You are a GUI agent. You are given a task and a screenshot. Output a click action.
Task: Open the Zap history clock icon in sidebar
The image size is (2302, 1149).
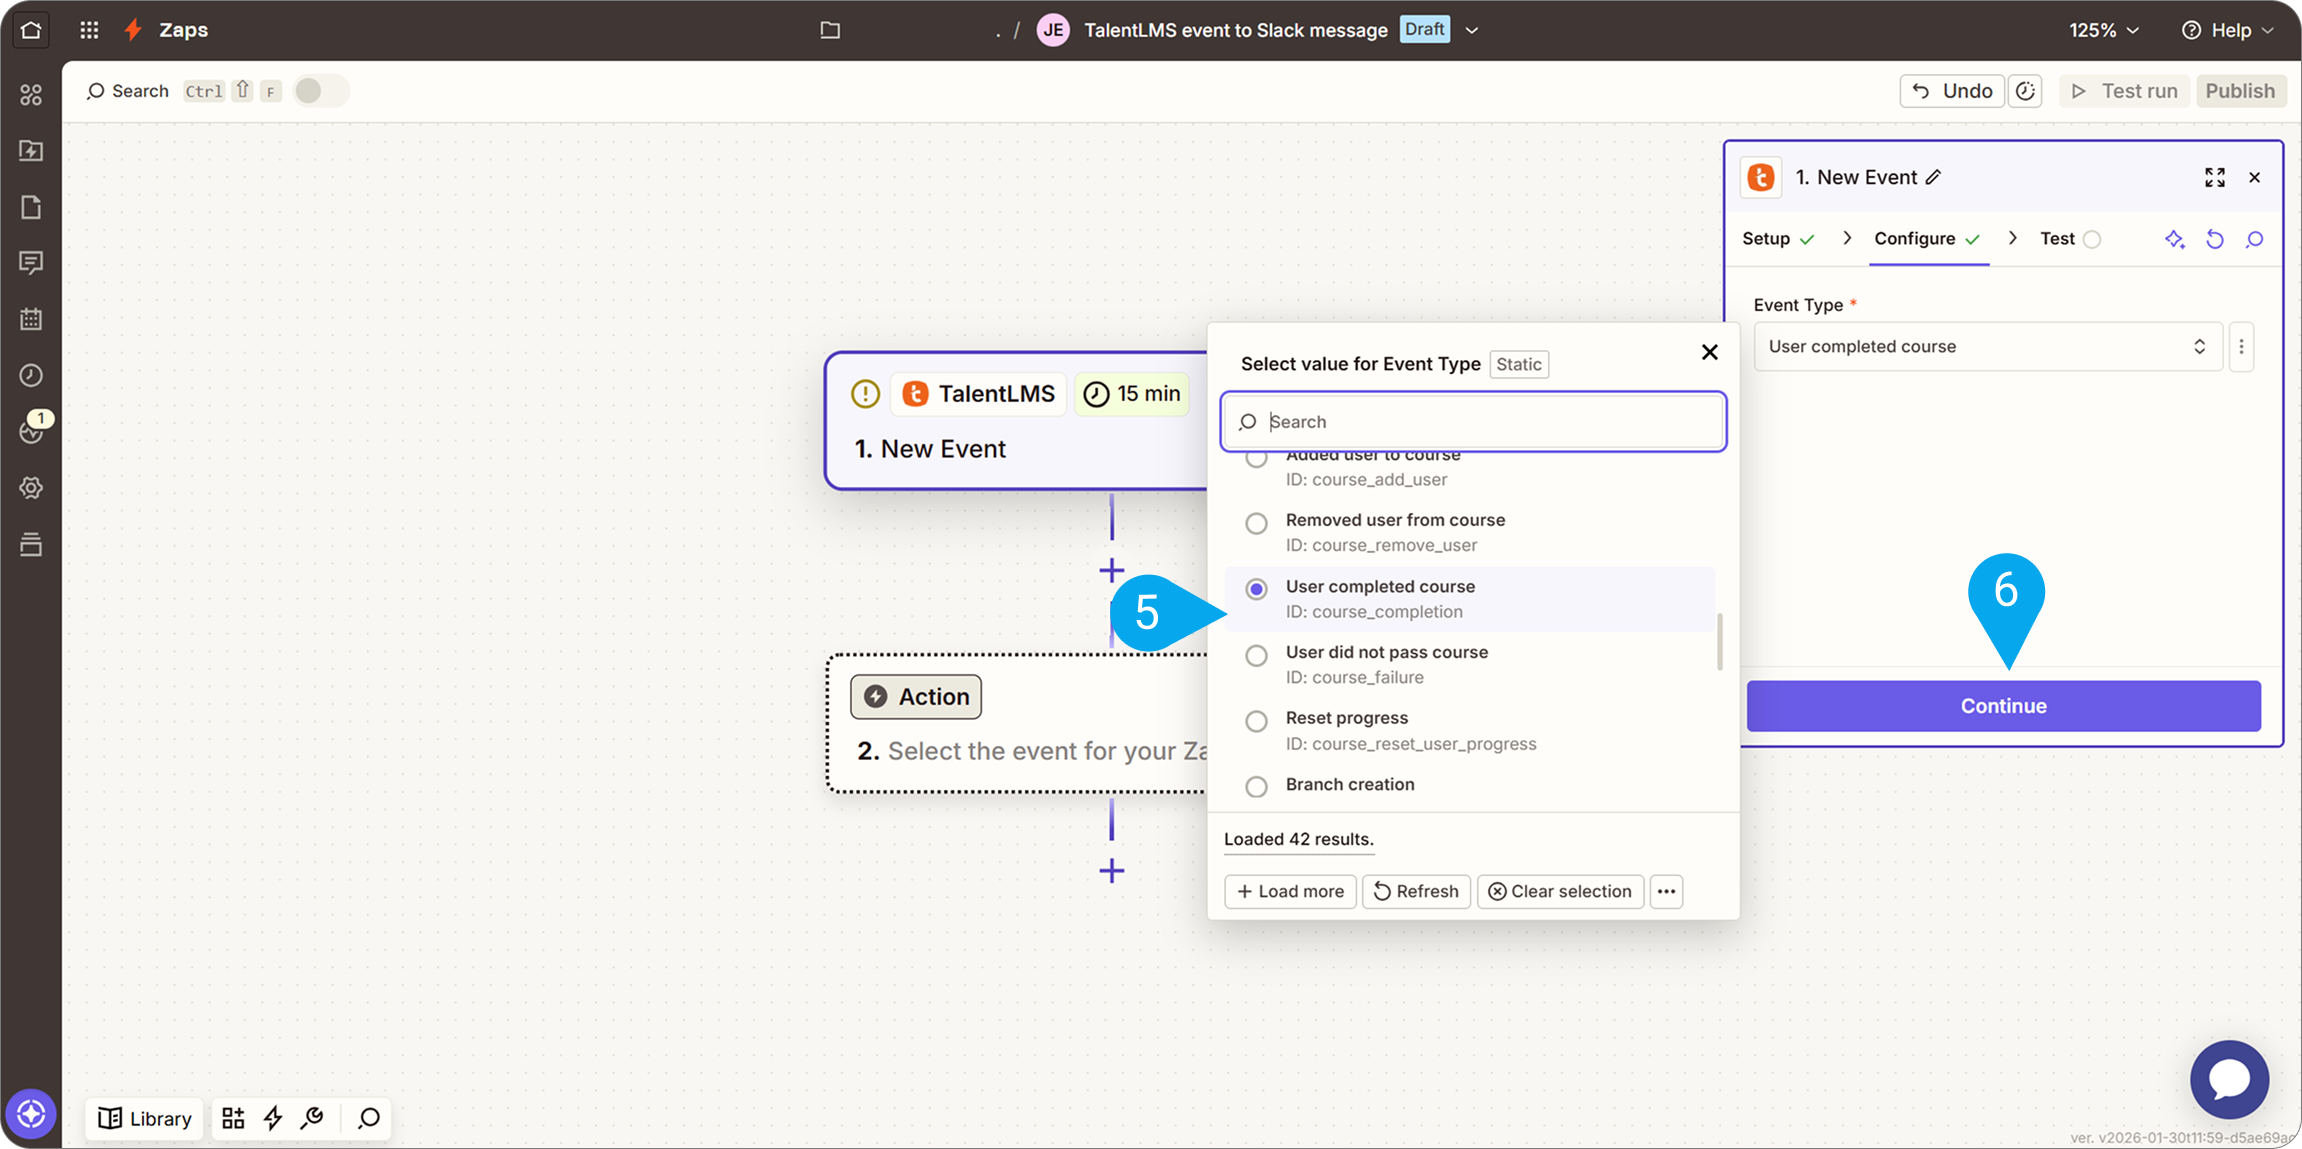pyautogui.click(x=31, y=375)
